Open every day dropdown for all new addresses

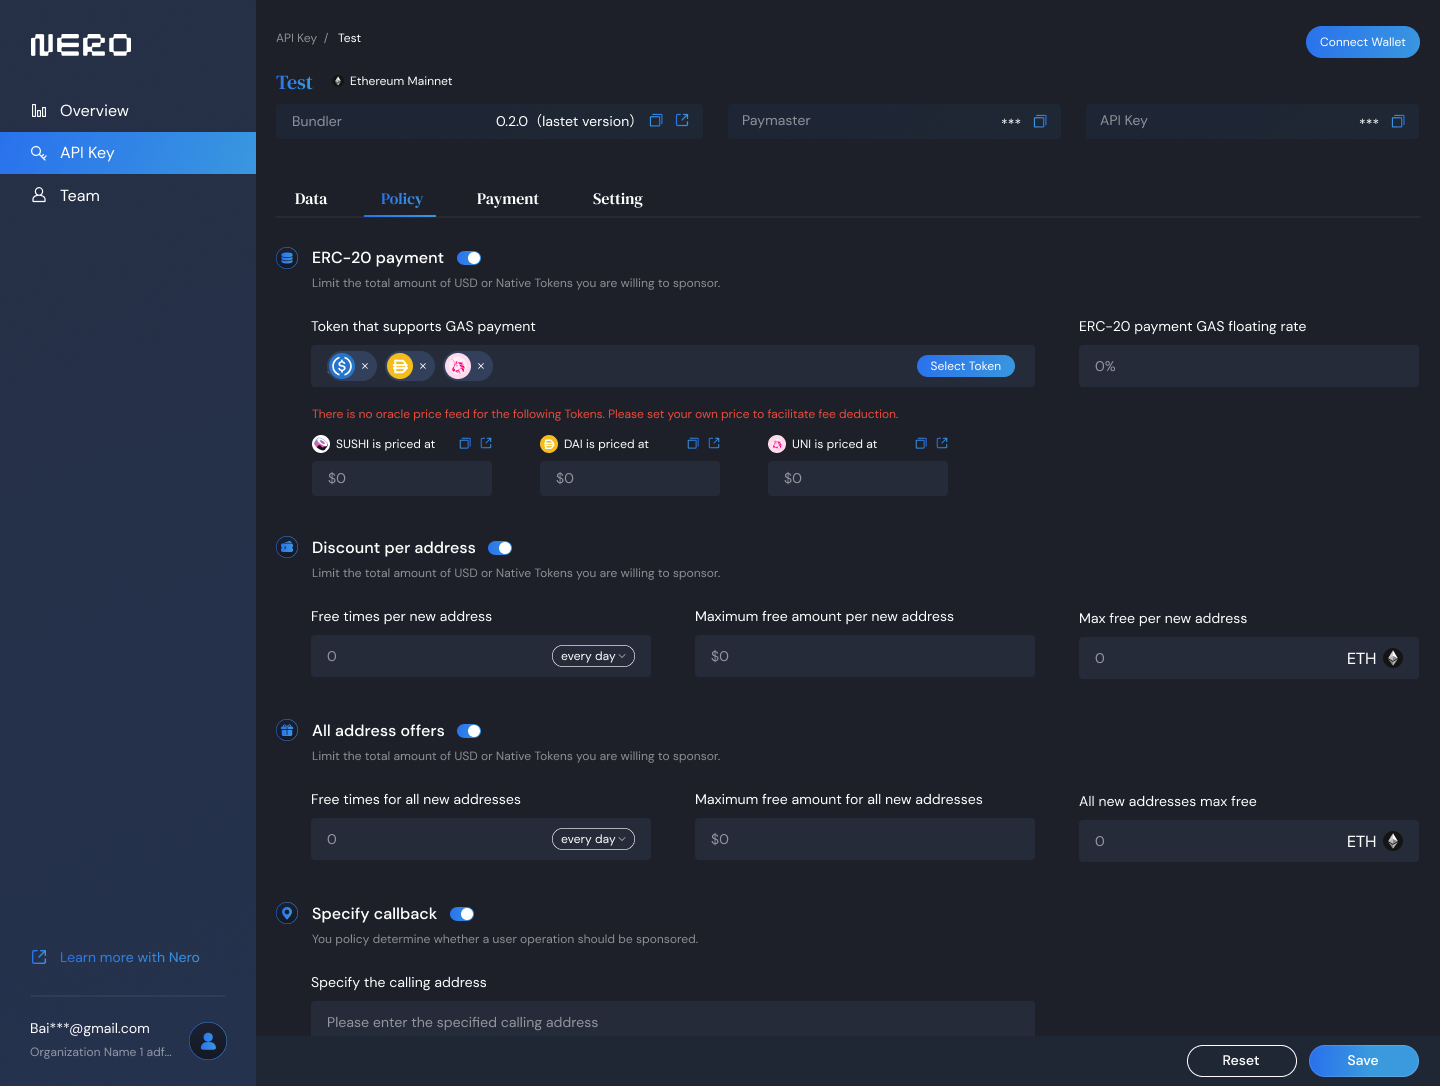coord(593,839)
